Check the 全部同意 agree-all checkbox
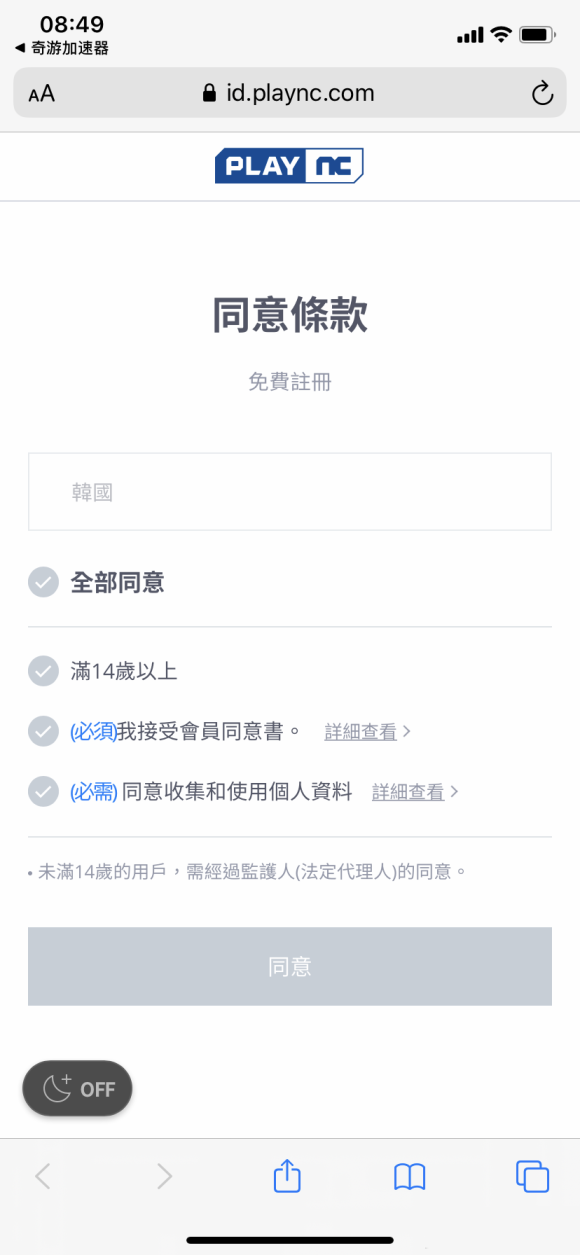Image resolution: width=580 pixels, height=1255 pixels. click(x=43, y=582)
